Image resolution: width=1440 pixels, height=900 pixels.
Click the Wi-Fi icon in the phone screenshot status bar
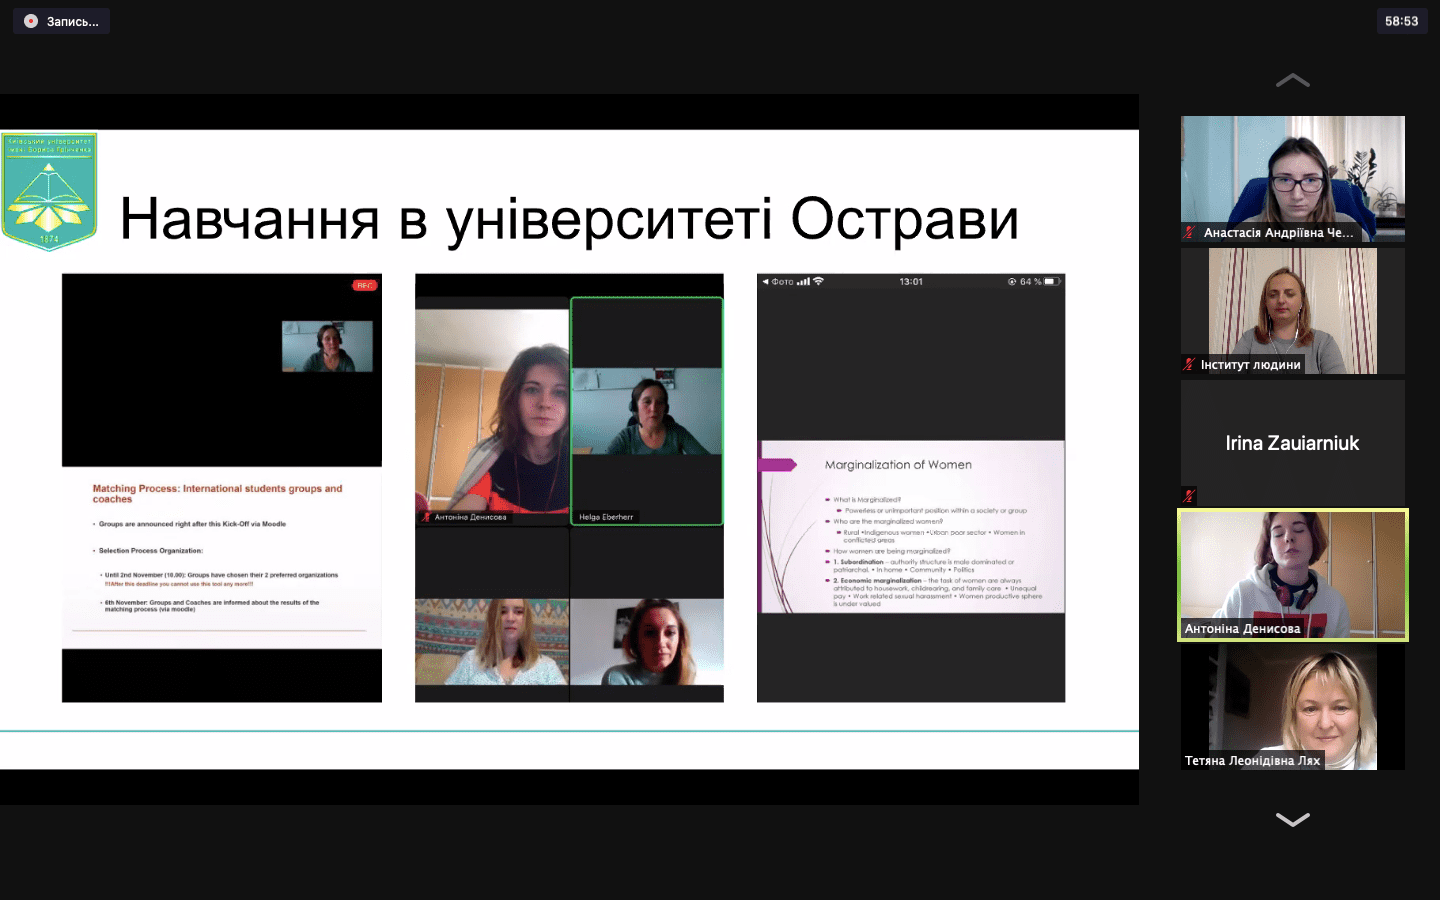pos(818,282)
